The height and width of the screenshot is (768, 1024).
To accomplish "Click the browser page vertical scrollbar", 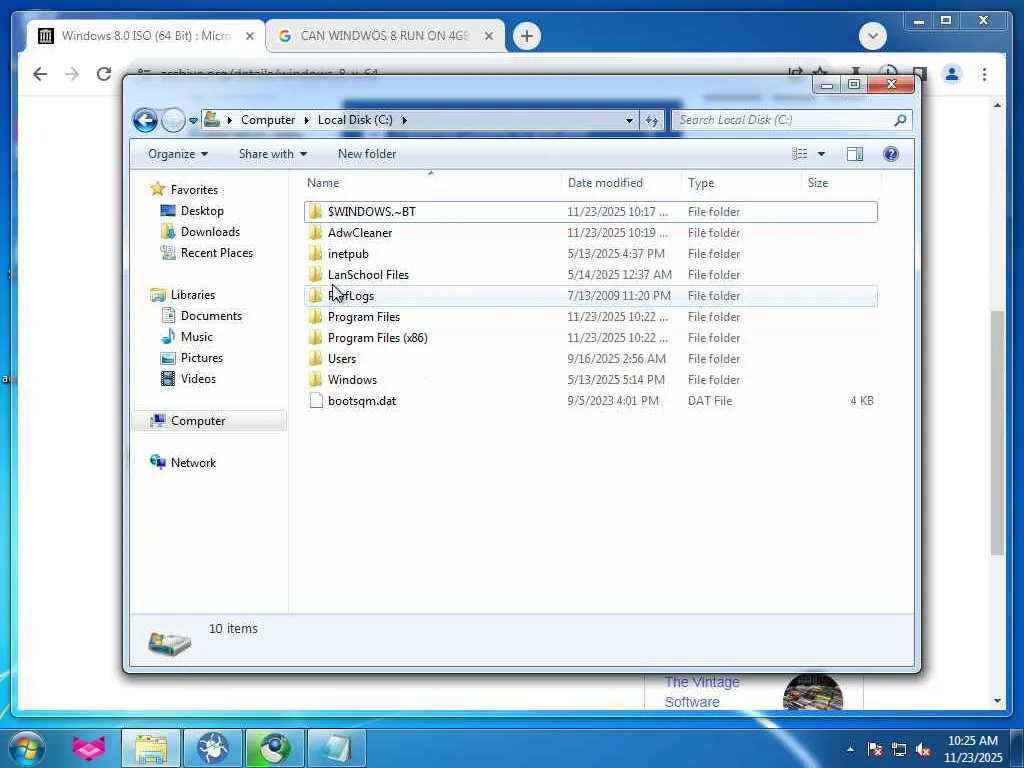I will (997, 433).
